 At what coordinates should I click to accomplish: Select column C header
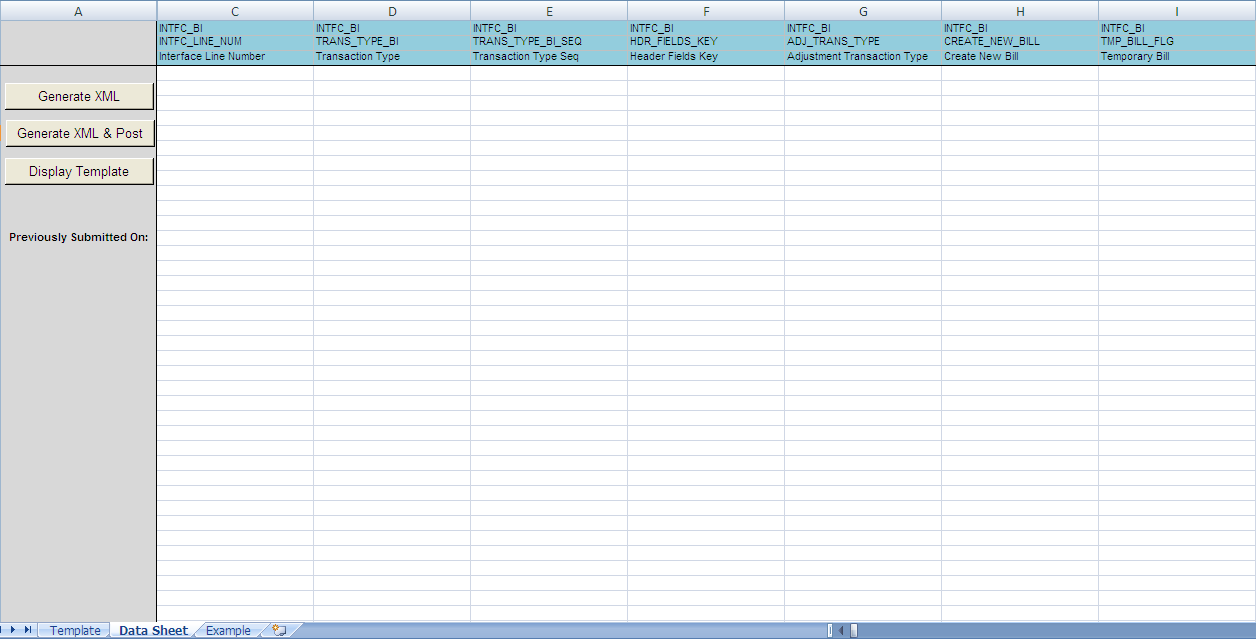(x=235, y=10)
